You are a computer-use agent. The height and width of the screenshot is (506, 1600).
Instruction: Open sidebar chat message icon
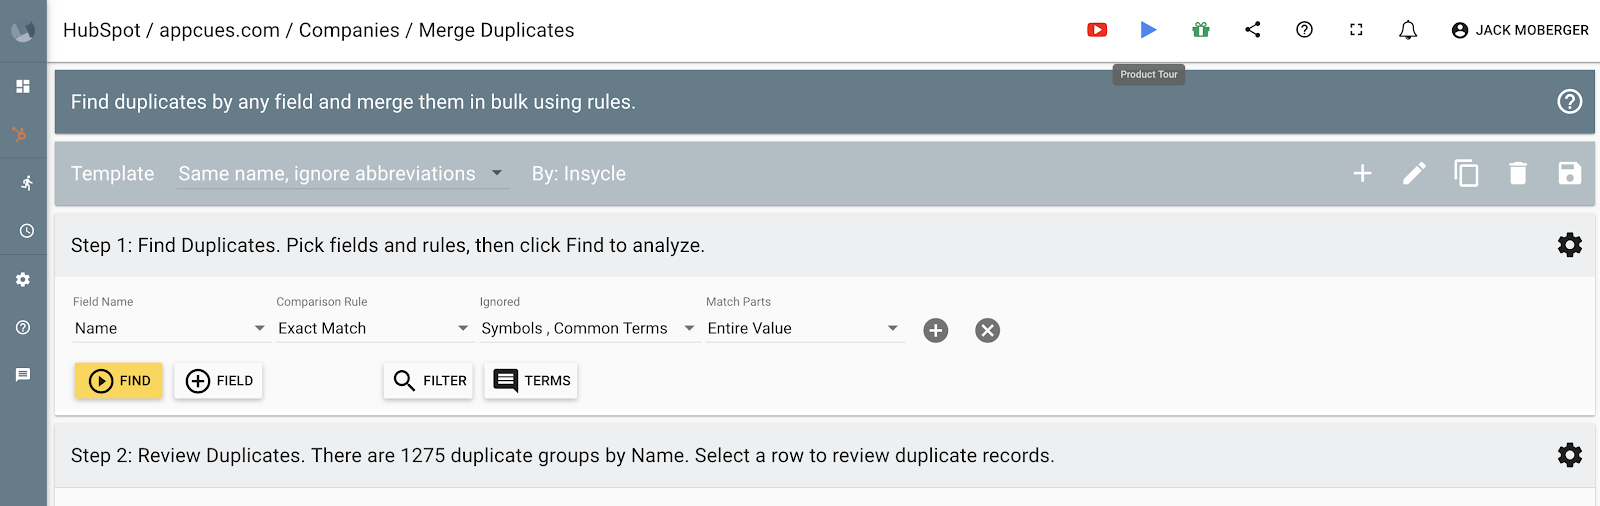click(x=23, y=375)
